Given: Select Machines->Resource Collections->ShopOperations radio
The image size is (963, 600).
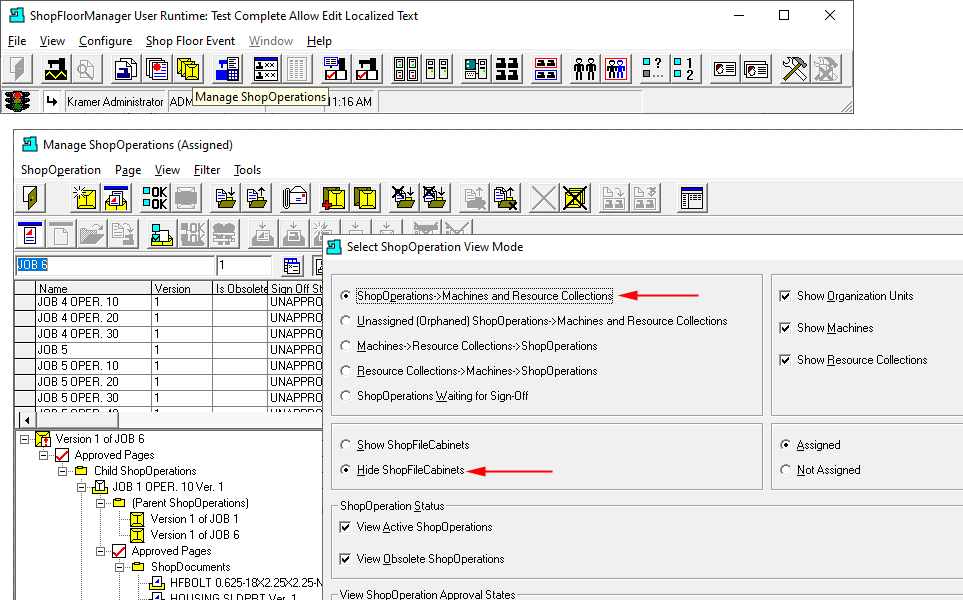Looking at the screenshot, I should pos(346,346).
